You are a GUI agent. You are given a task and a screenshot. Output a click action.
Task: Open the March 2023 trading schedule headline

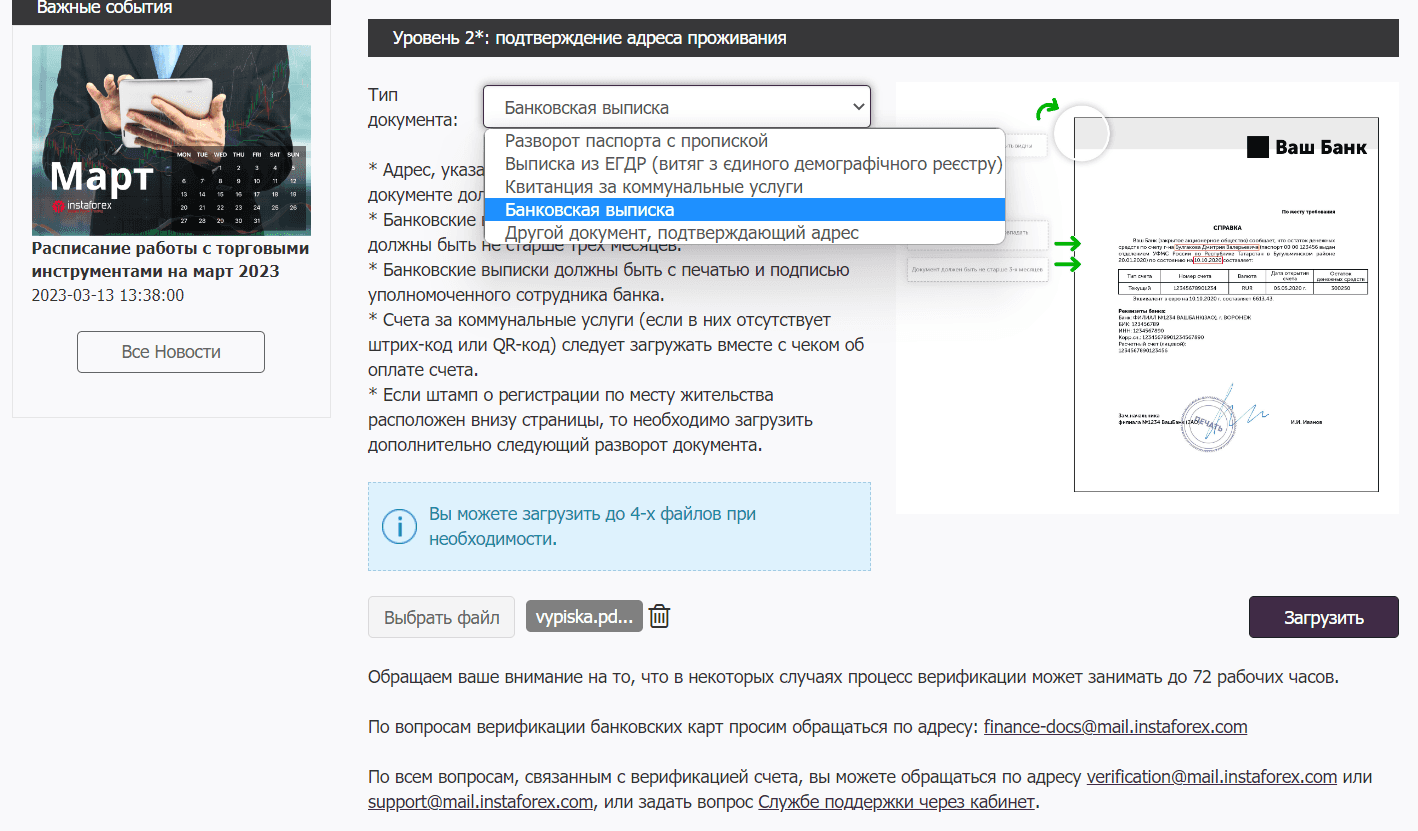(x=171, y=260)
